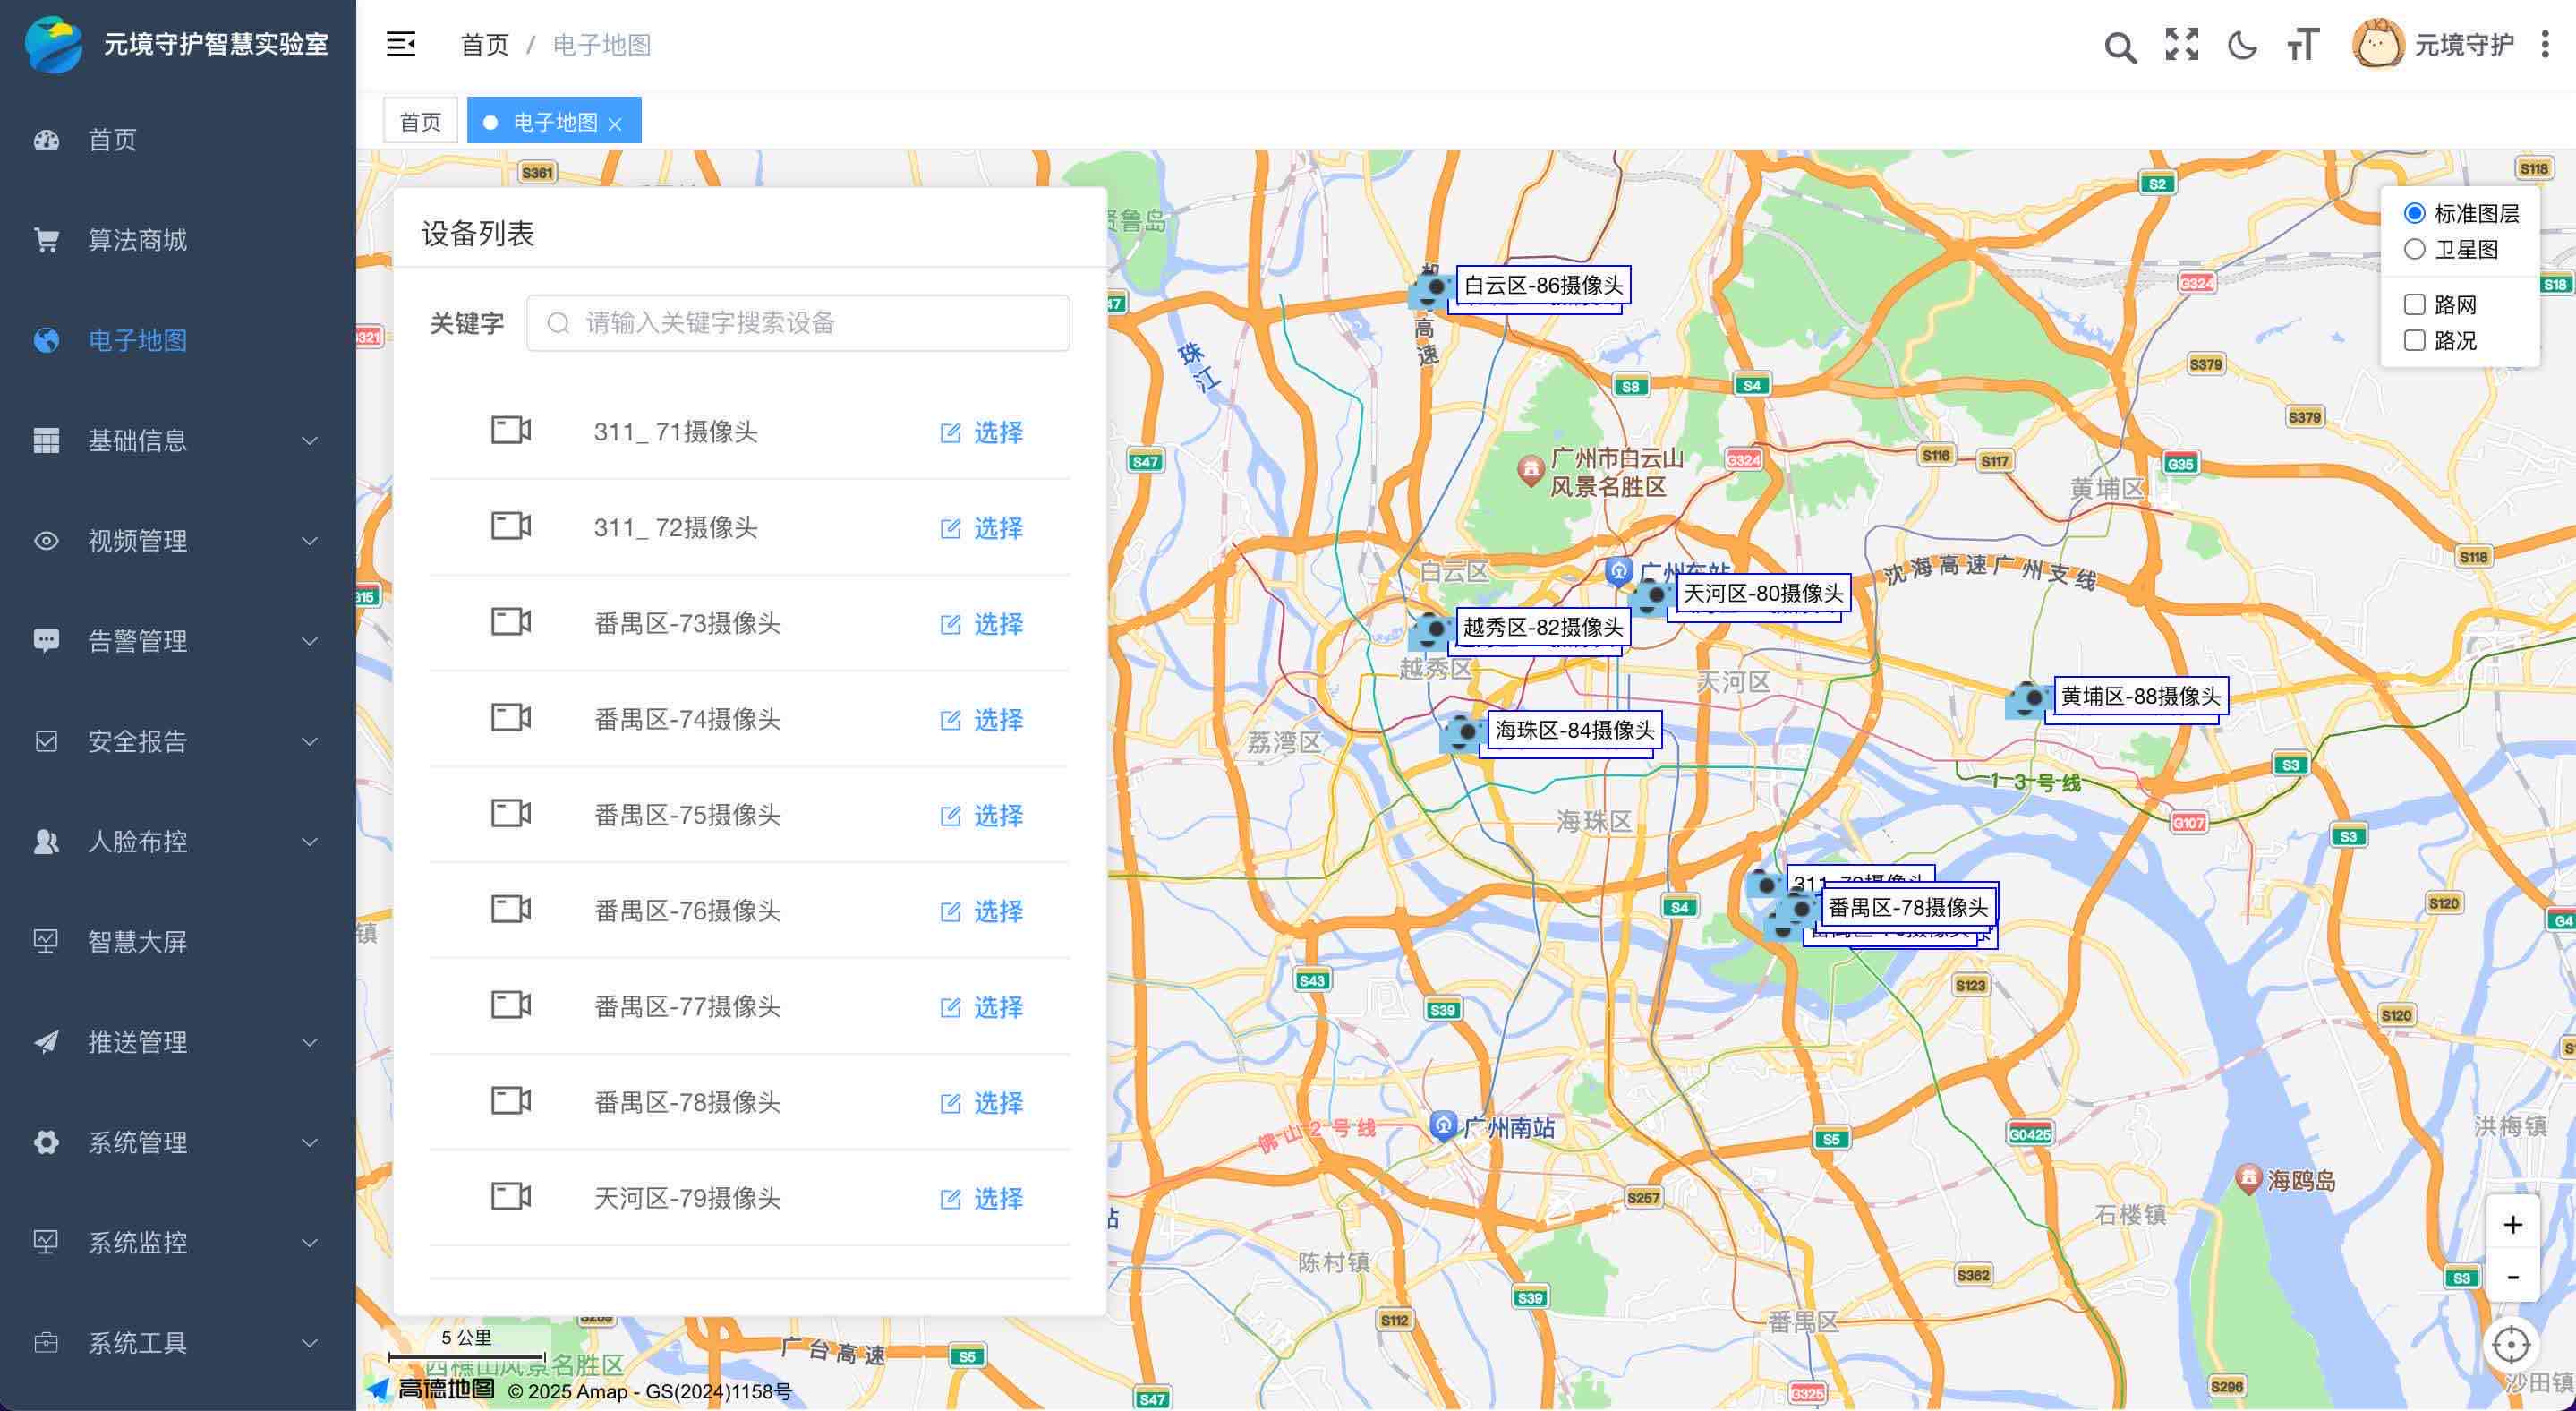This screenshot has width=2576, height=1411.
Task: Click 选择 for 天河区-79摄像头
Action: point(982,1198)
